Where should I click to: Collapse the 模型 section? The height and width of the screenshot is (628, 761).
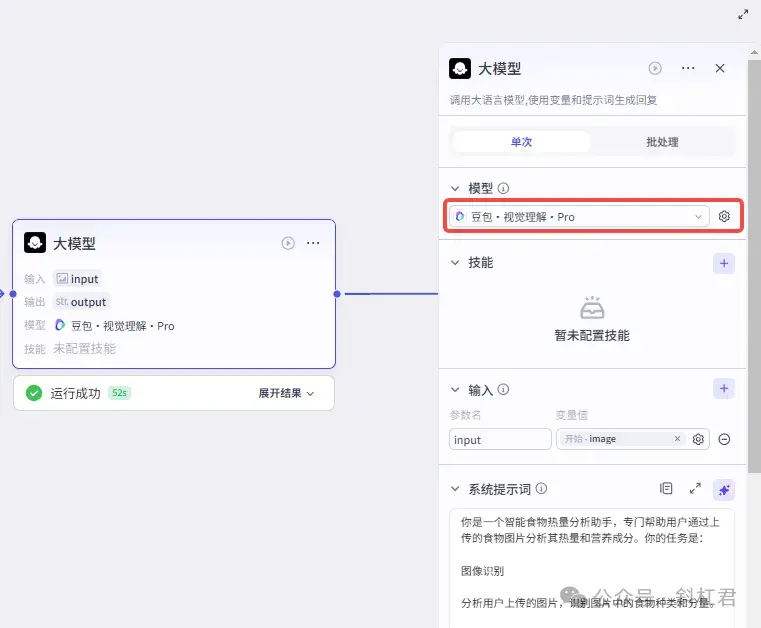click(x=455, y=188)
